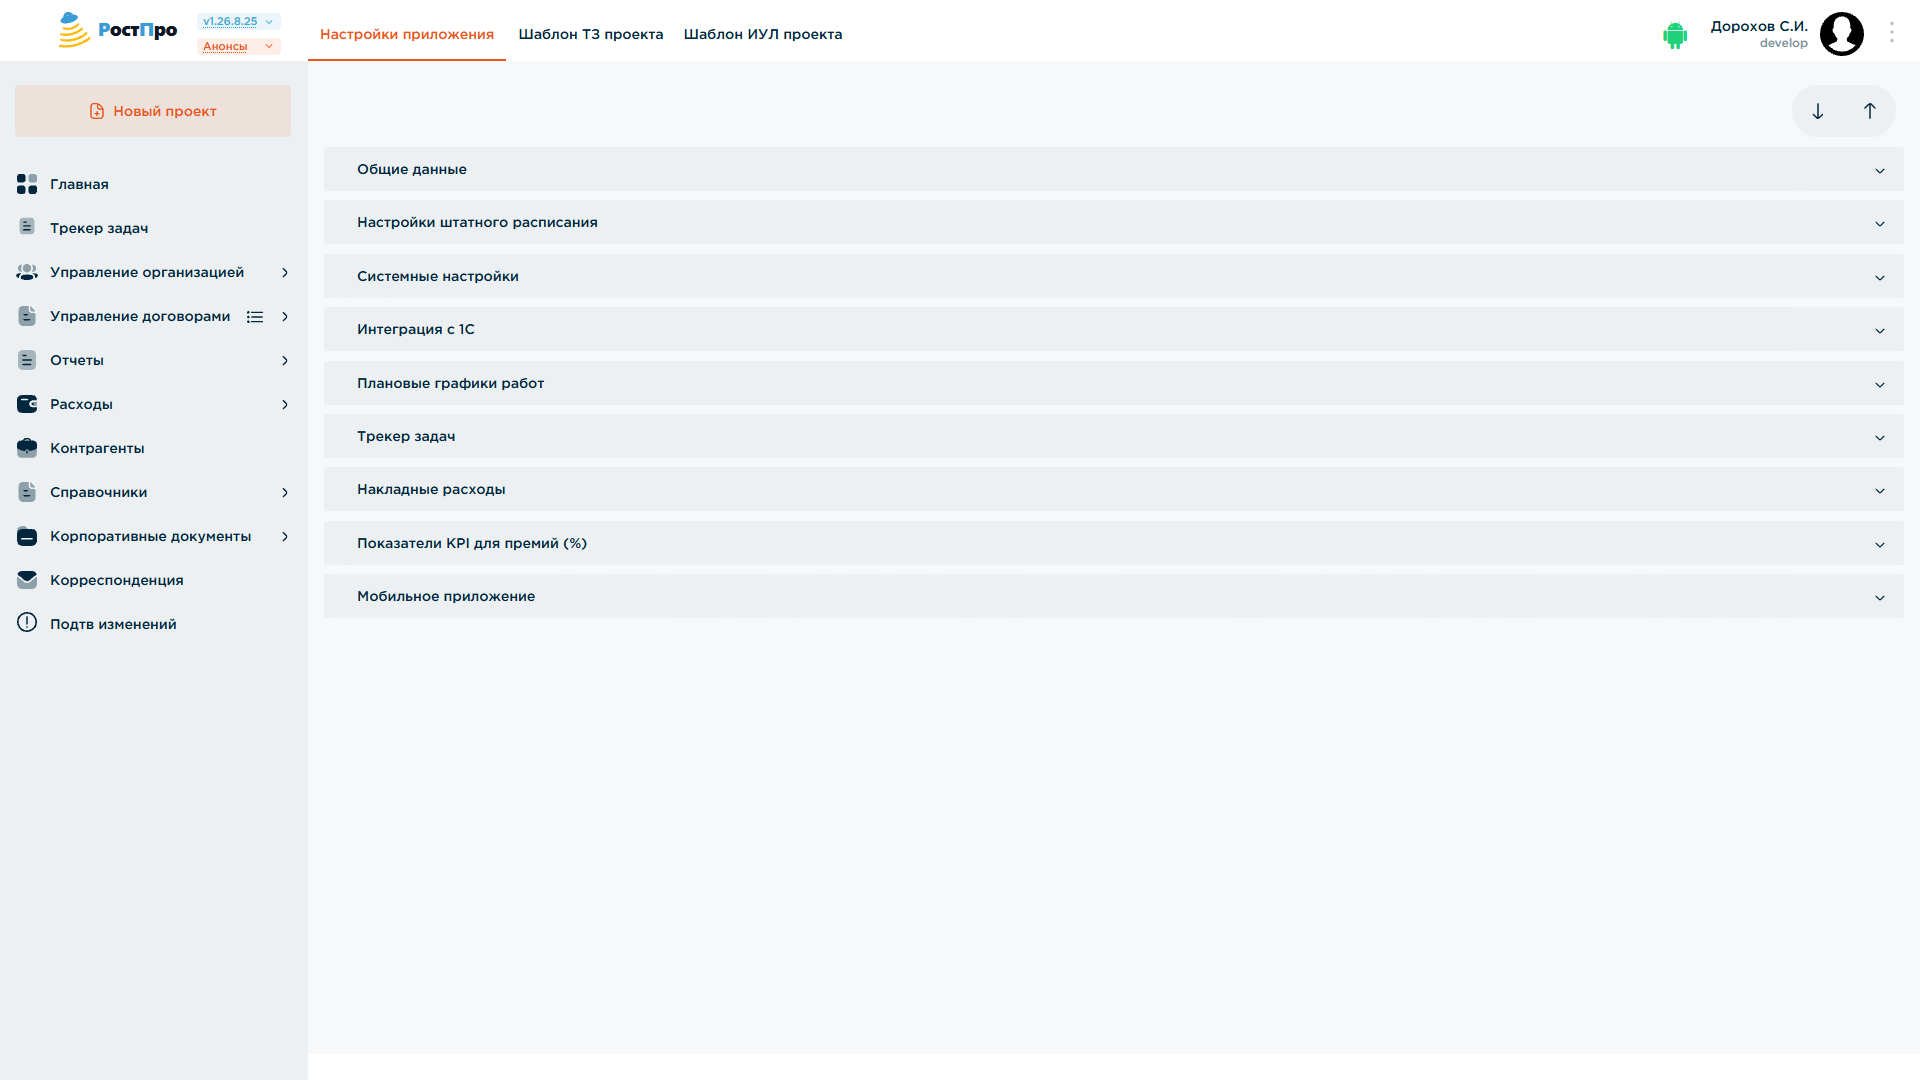Expand Управление организацией submenu chevron
Viewport: 1920px width, 1080px height.
(285, 272)
